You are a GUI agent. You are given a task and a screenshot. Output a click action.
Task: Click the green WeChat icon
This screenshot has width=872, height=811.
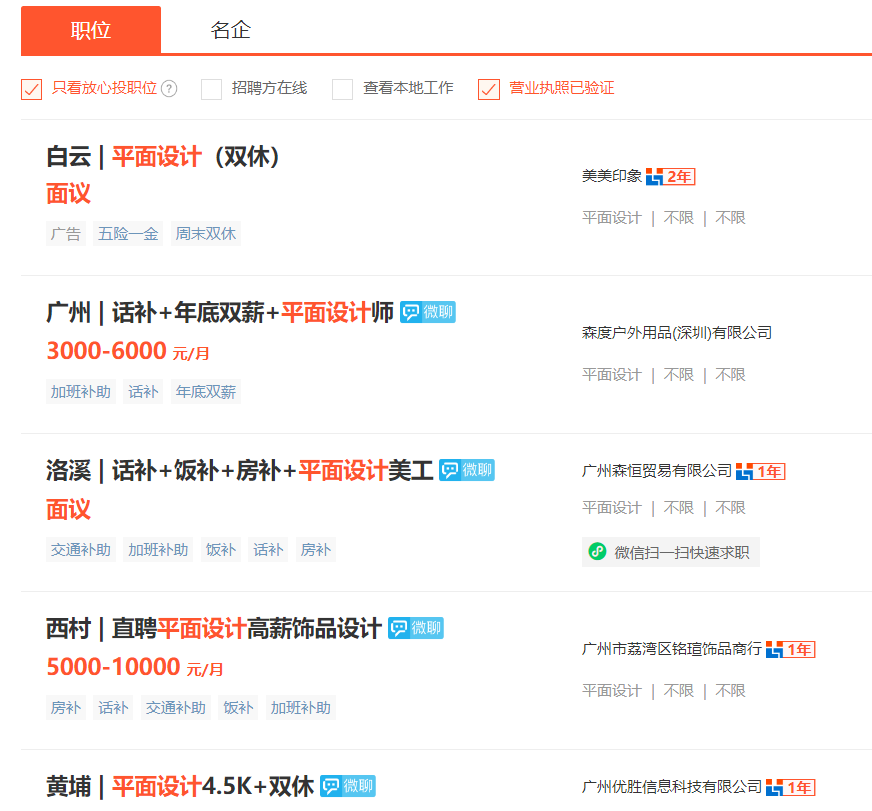(597, 551)
